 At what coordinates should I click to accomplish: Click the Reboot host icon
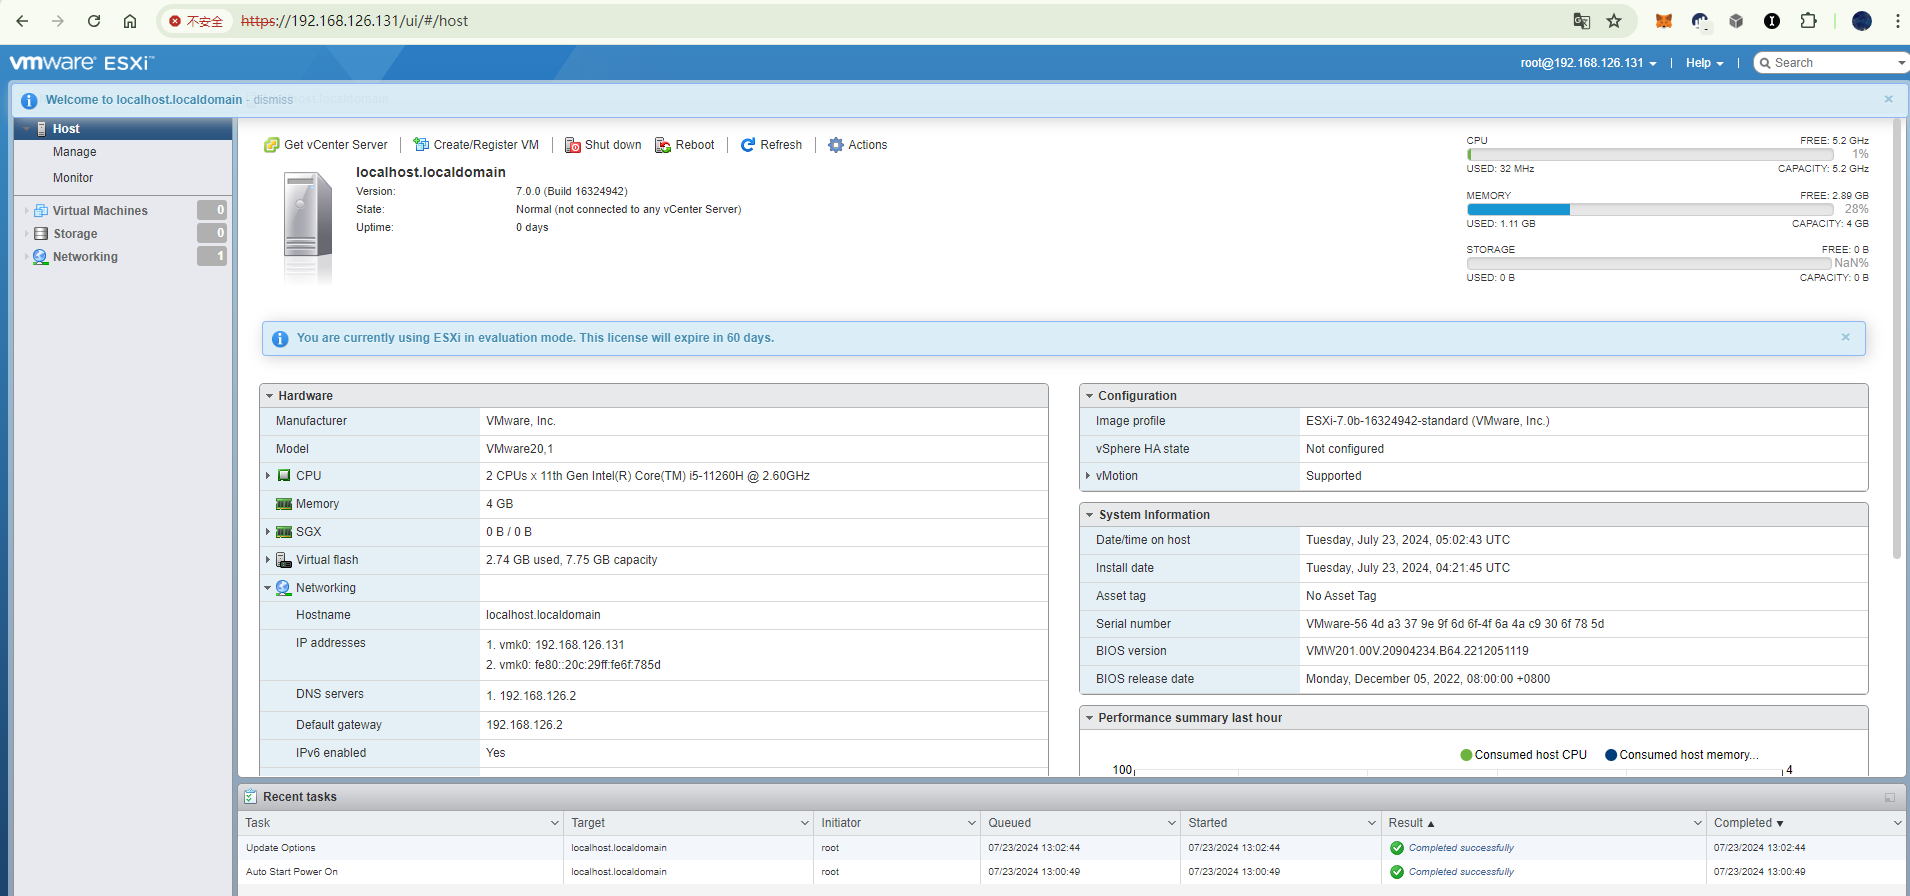coord(663,145)
